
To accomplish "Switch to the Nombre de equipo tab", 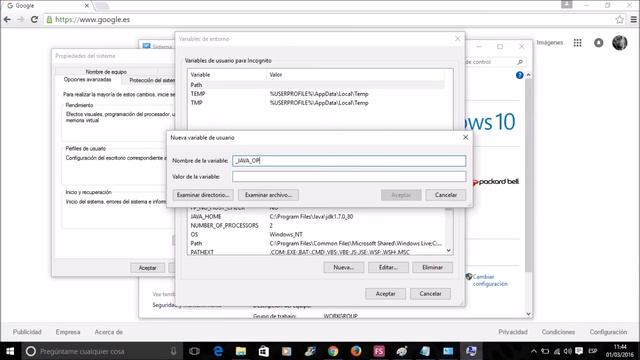I will (x=106, y=71).
